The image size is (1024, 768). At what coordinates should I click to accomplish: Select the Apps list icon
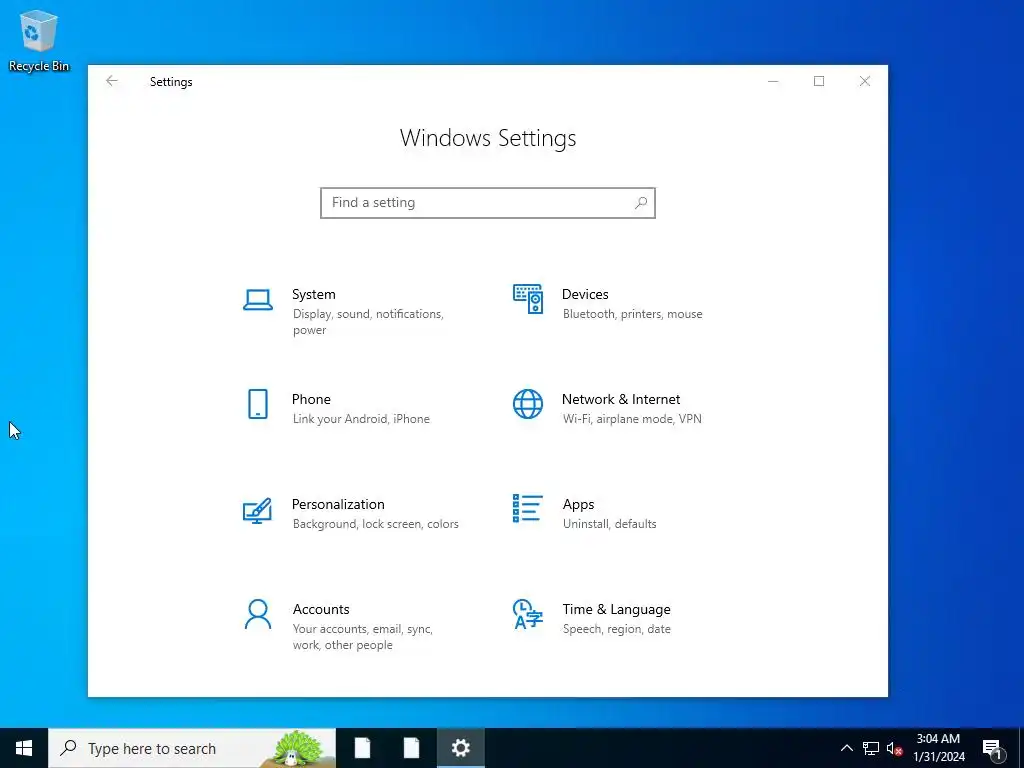point(528,508)
